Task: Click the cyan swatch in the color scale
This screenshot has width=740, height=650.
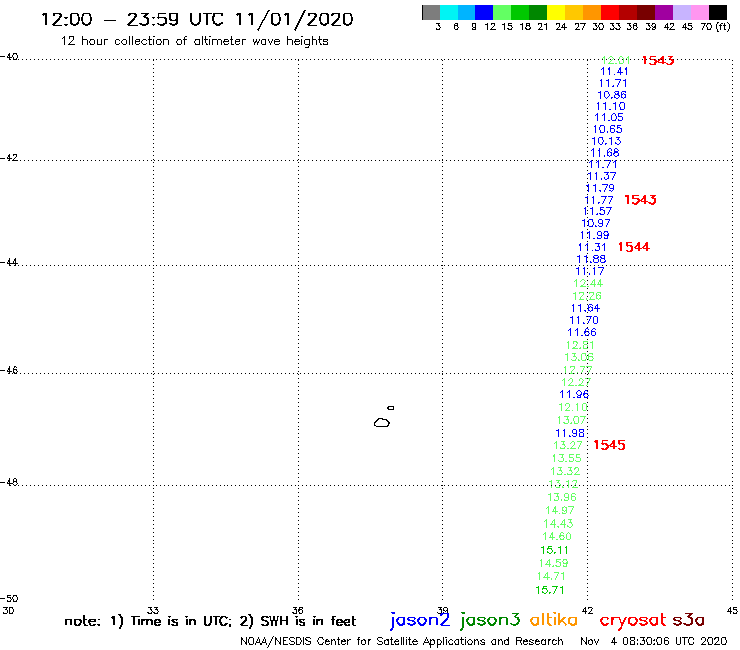Action: click(x=449, y=12)
